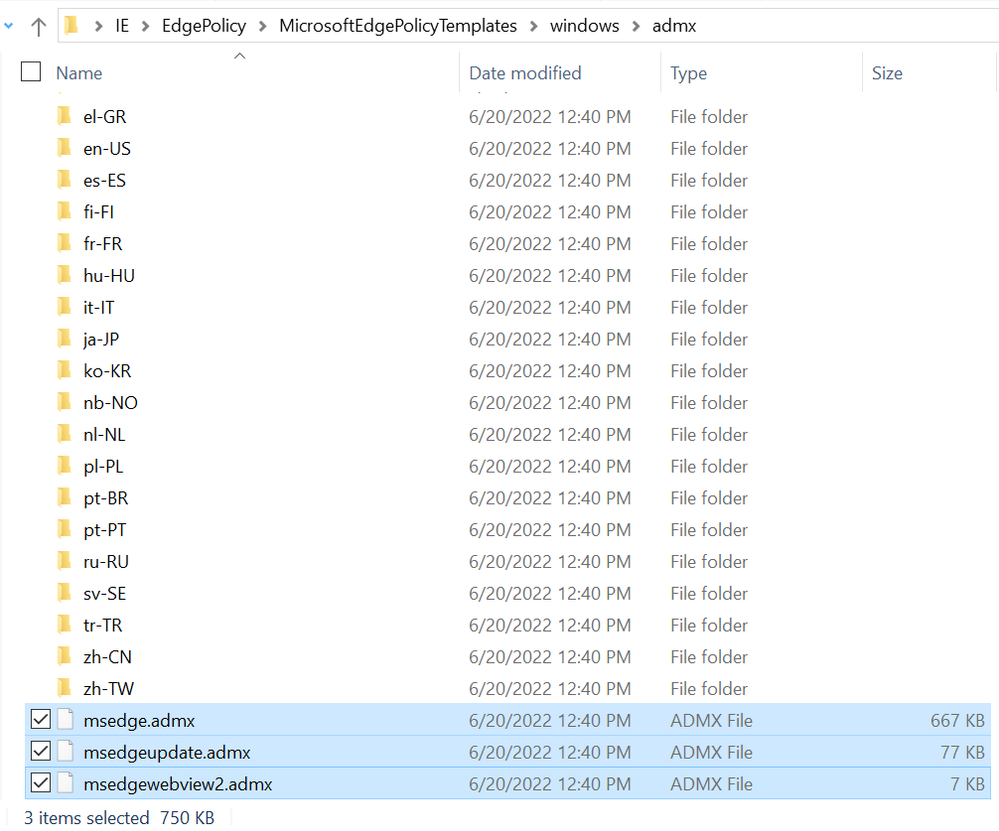Screen dimensions: 999x831
Task: Click the date modified of fr-FR folder
Action: click(x=550, y=244)
